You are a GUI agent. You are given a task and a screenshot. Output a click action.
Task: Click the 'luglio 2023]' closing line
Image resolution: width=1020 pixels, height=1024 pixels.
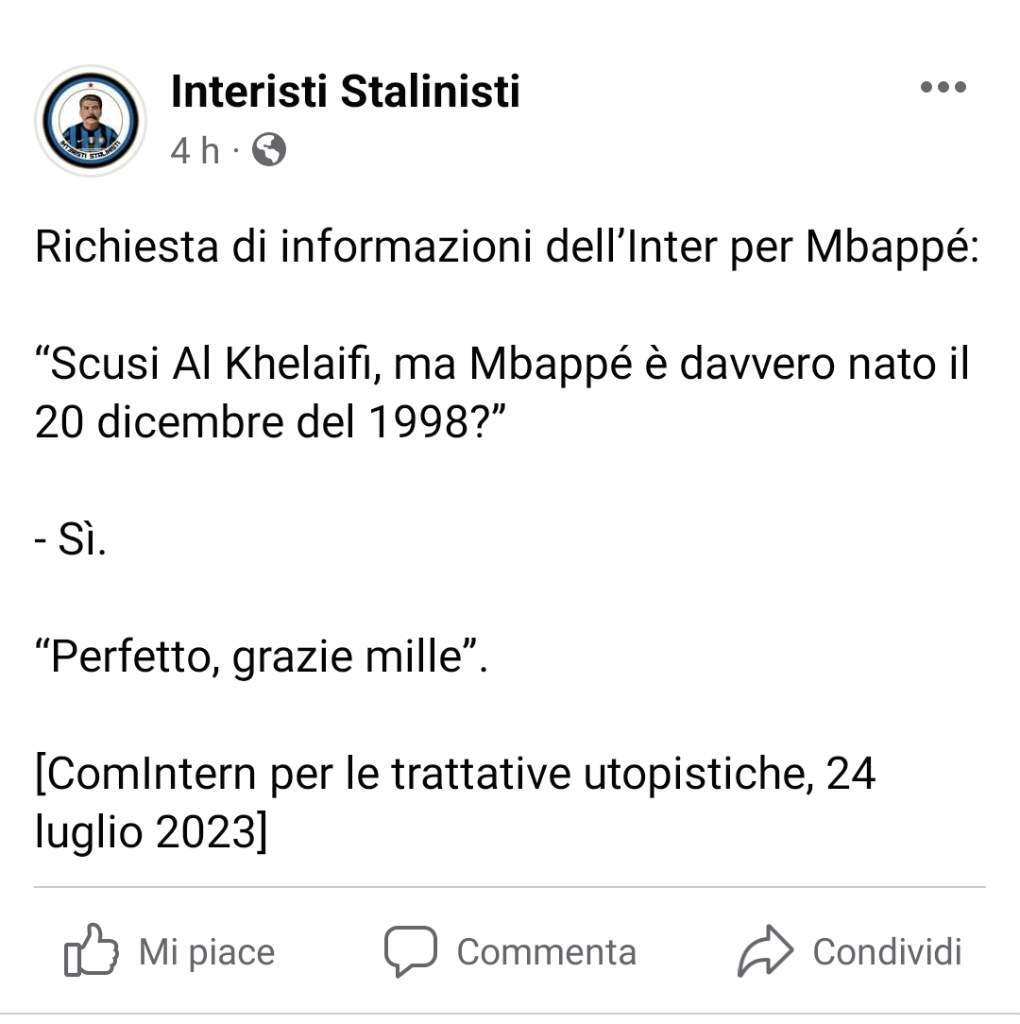(x=151, y=833)
